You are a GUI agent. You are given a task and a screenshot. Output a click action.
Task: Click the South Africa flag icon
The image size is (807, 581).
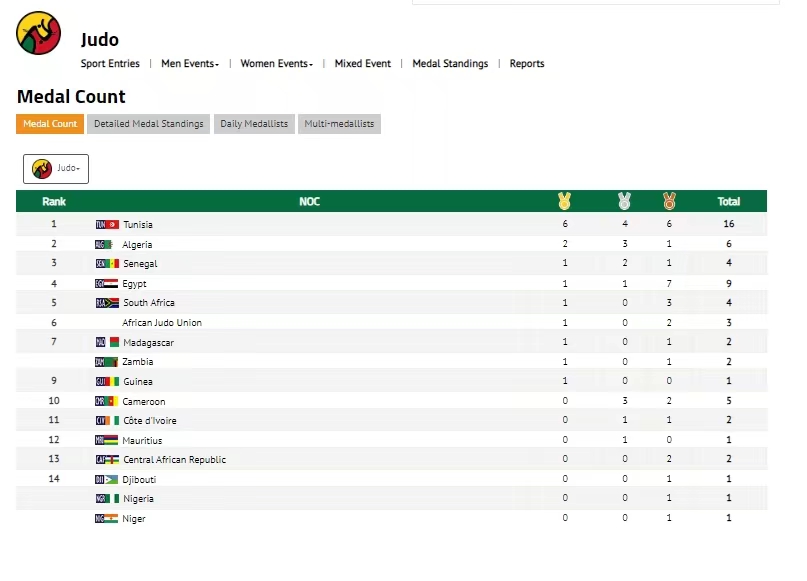click(x=107, y=303)
